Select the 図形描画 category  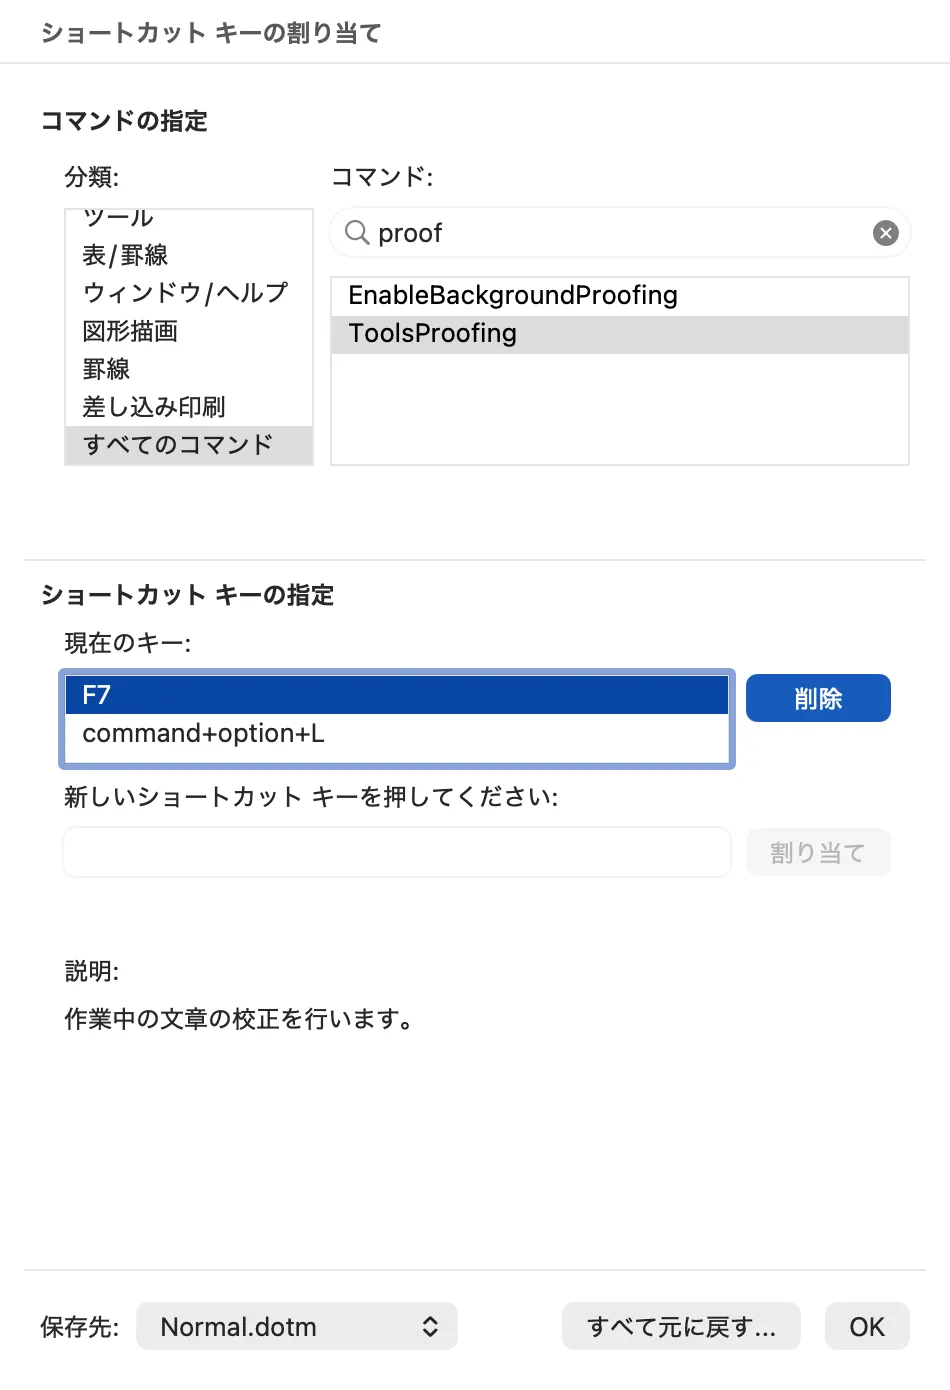130,332
